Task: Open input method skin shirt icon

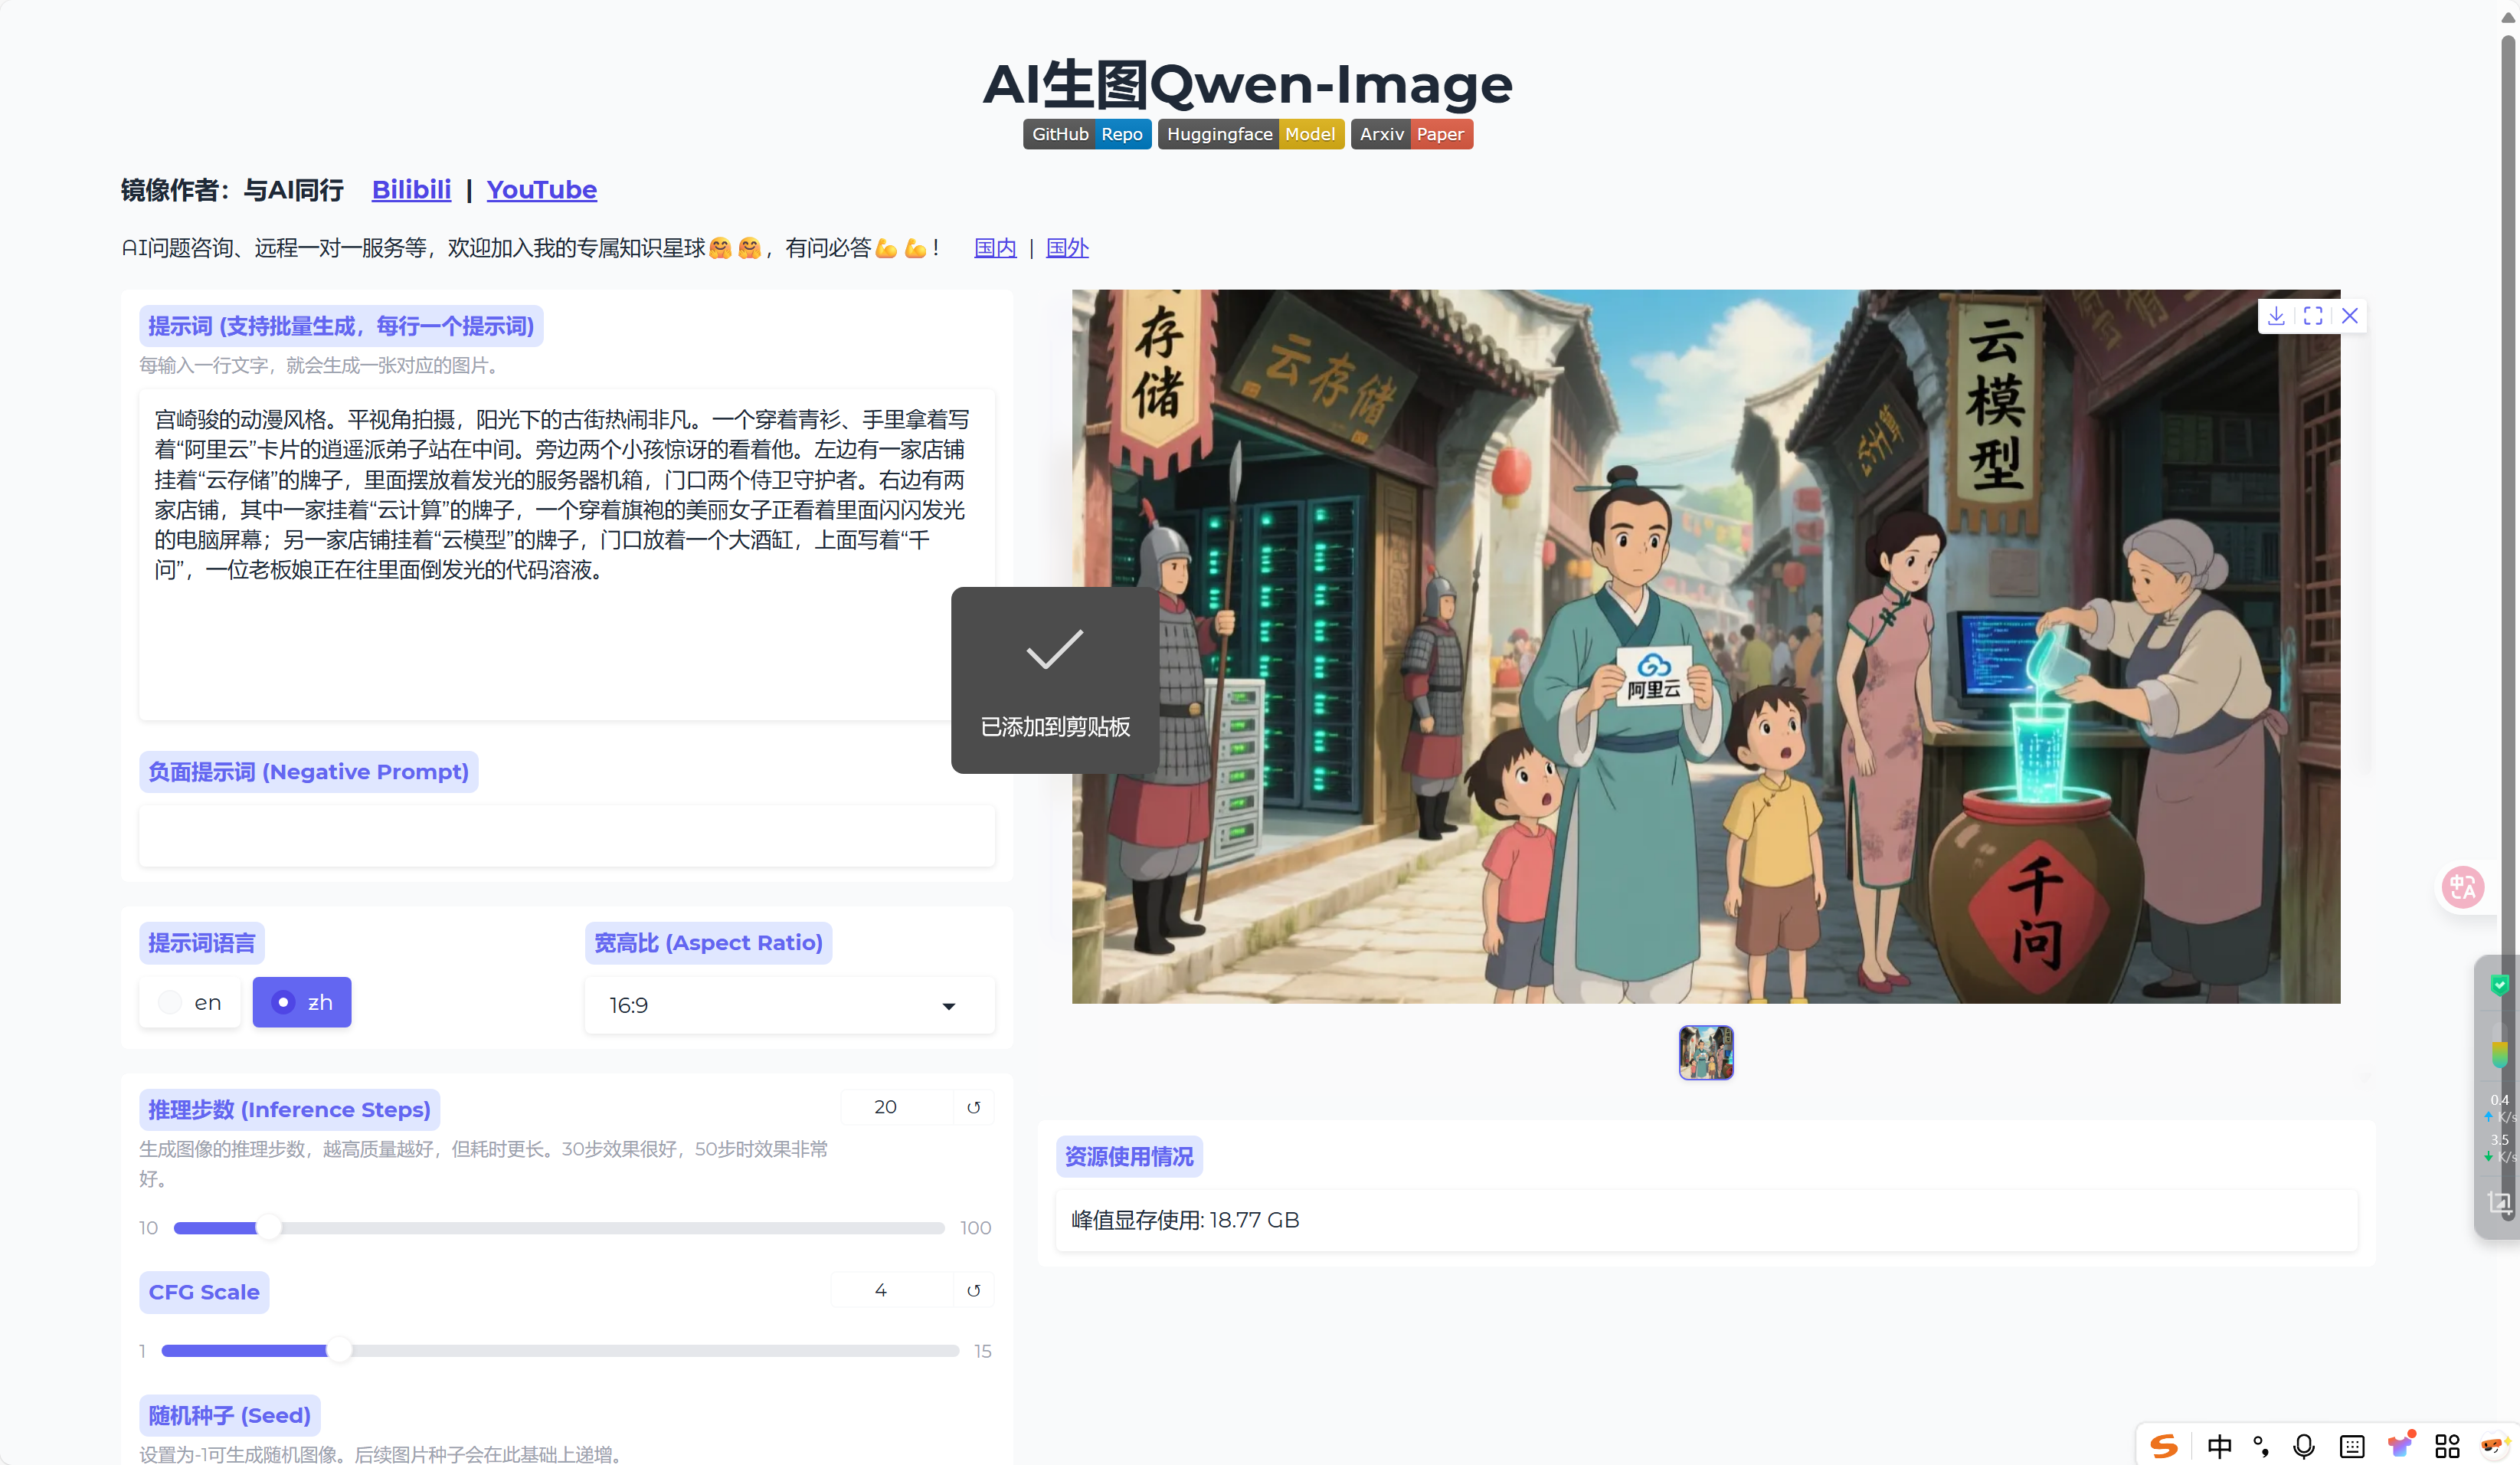Action: click(x=2400, y=1444)
